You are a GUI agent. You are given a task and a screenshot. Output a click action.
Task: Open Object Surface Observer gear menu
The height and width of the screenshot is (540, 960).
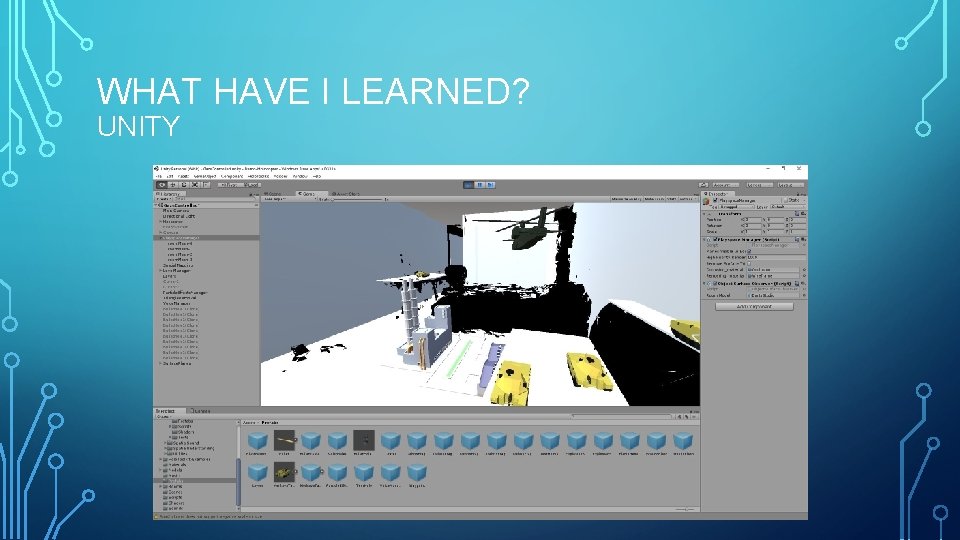pos(804,283)
